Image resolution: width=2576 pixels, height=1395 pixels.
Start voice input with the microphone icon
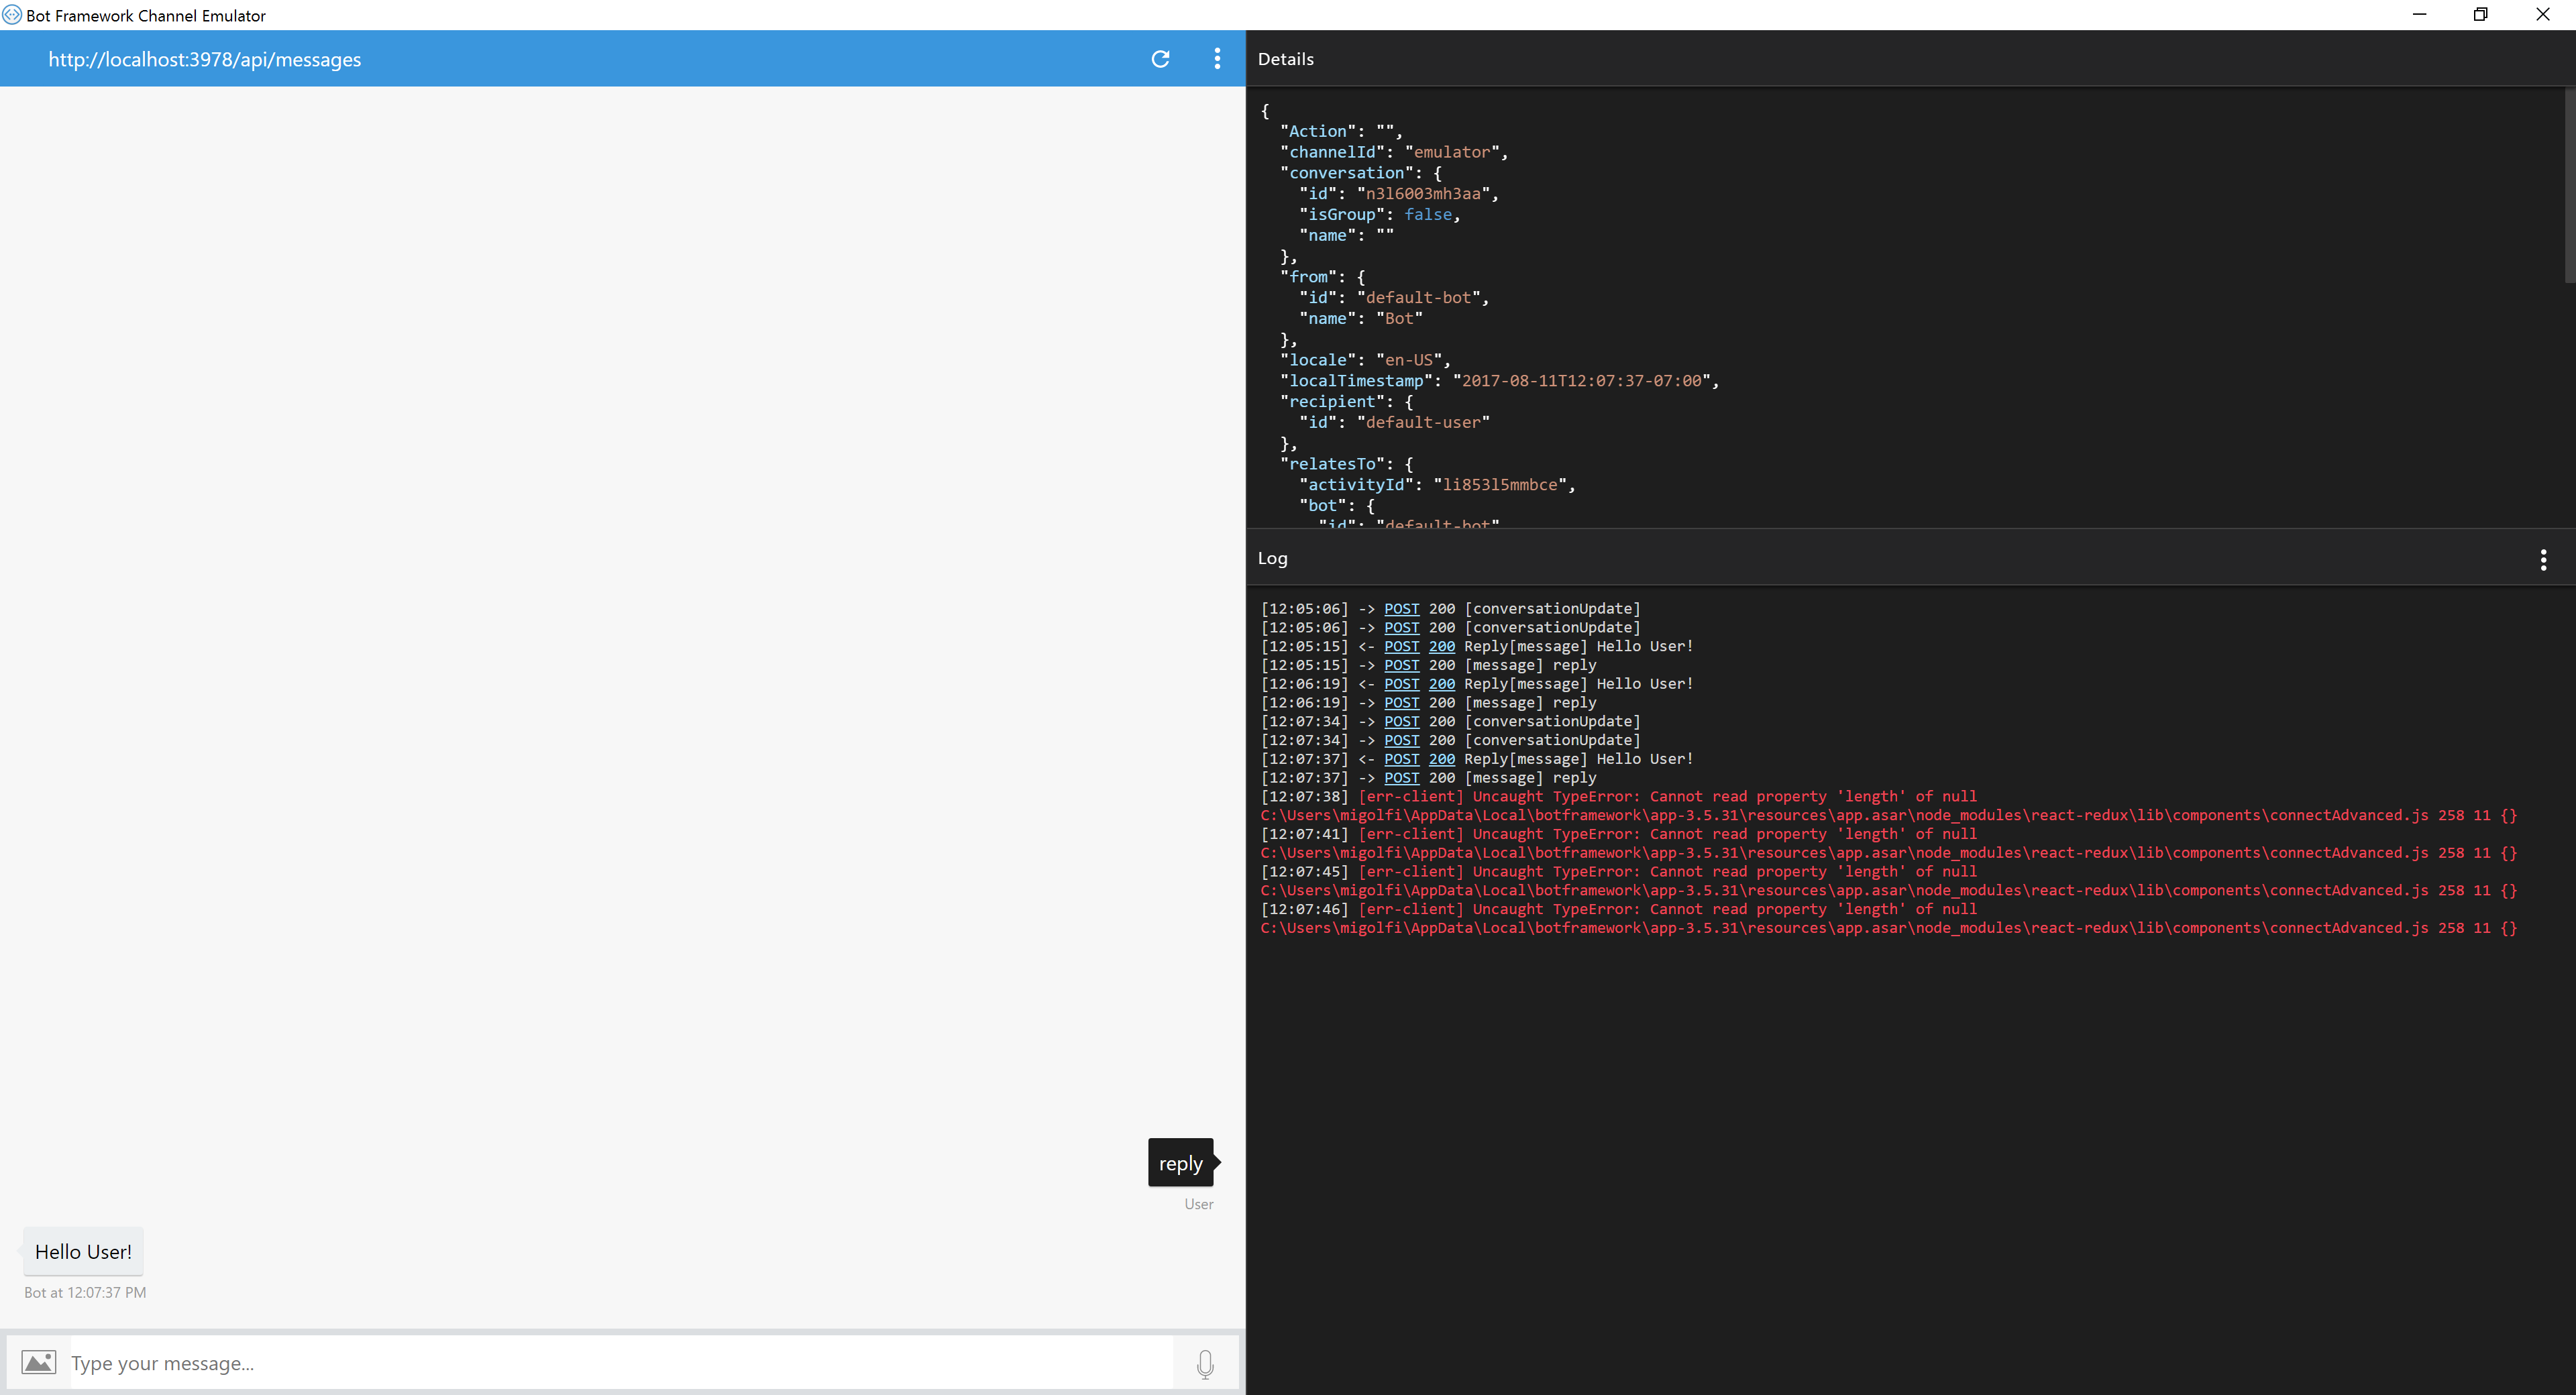coord(1205,1363)
